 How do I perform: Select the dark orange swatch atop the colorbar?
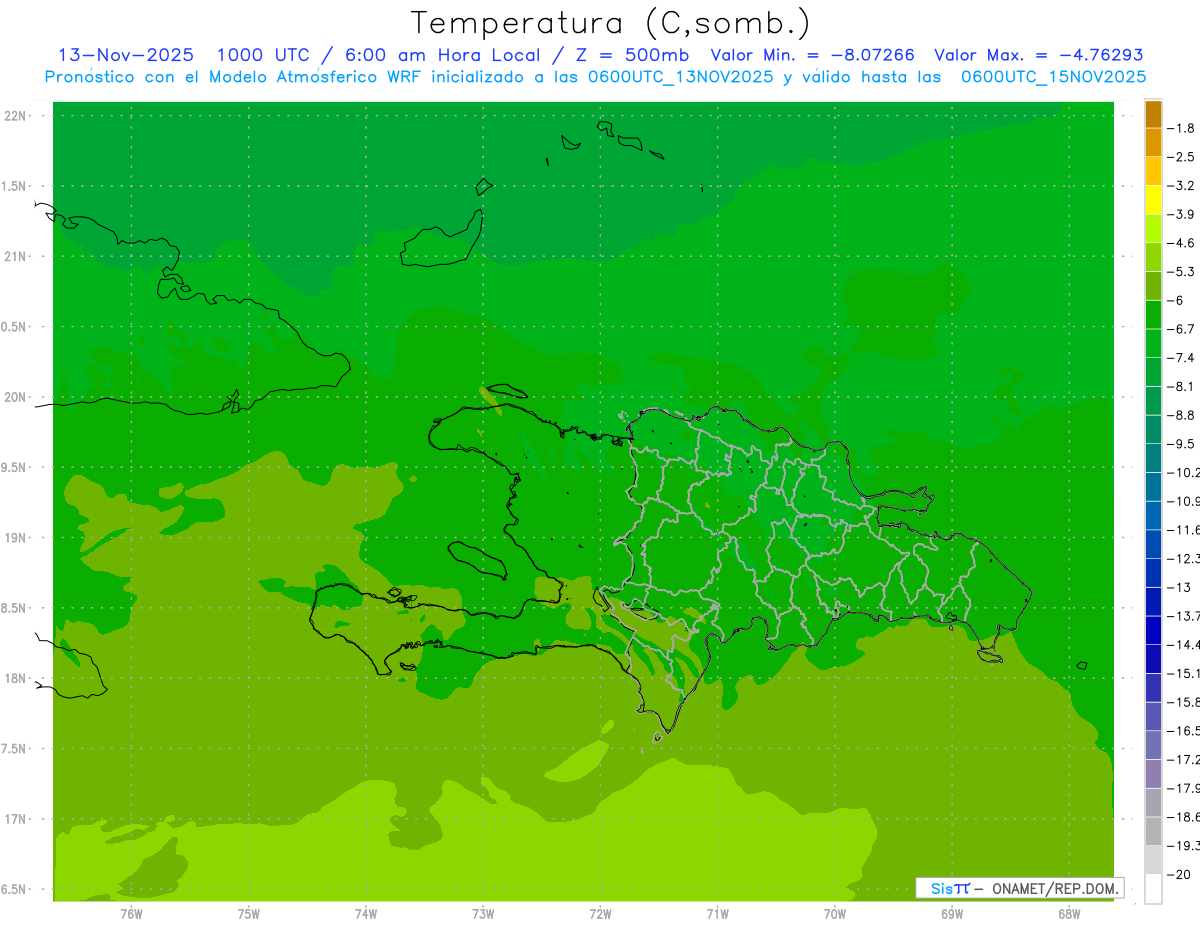1153,114
